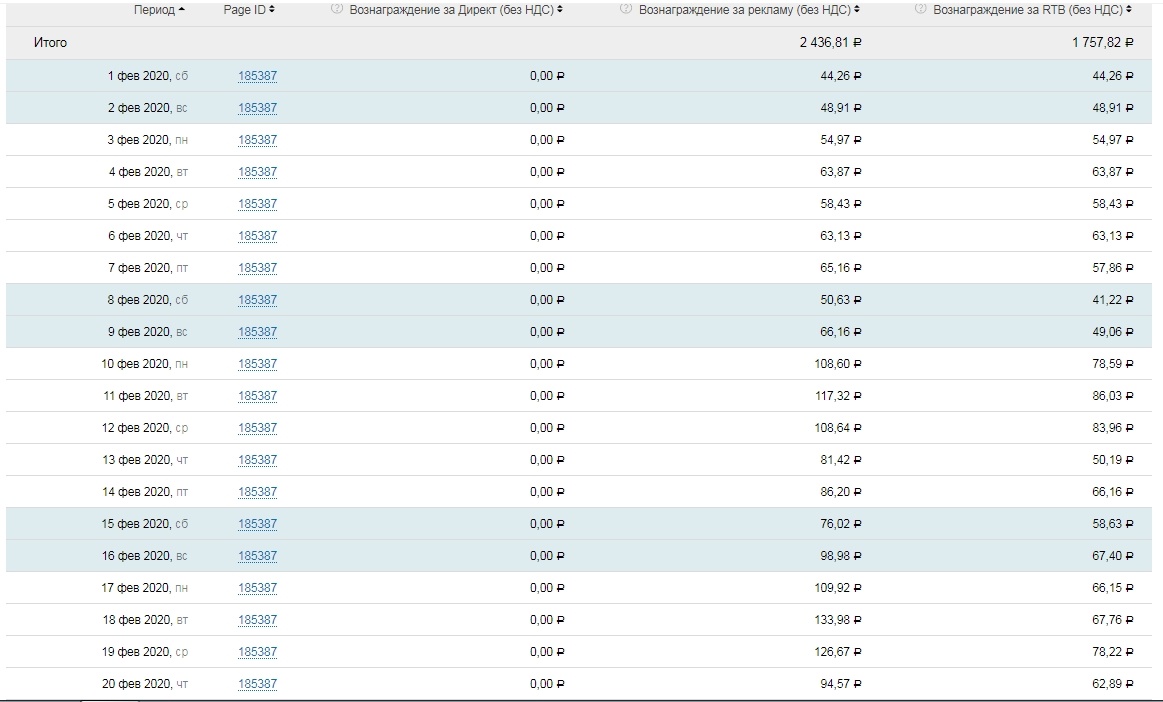Open Page ID 185387 link for 9 фев 2020

pyautogui.click(x=257, y=332)
